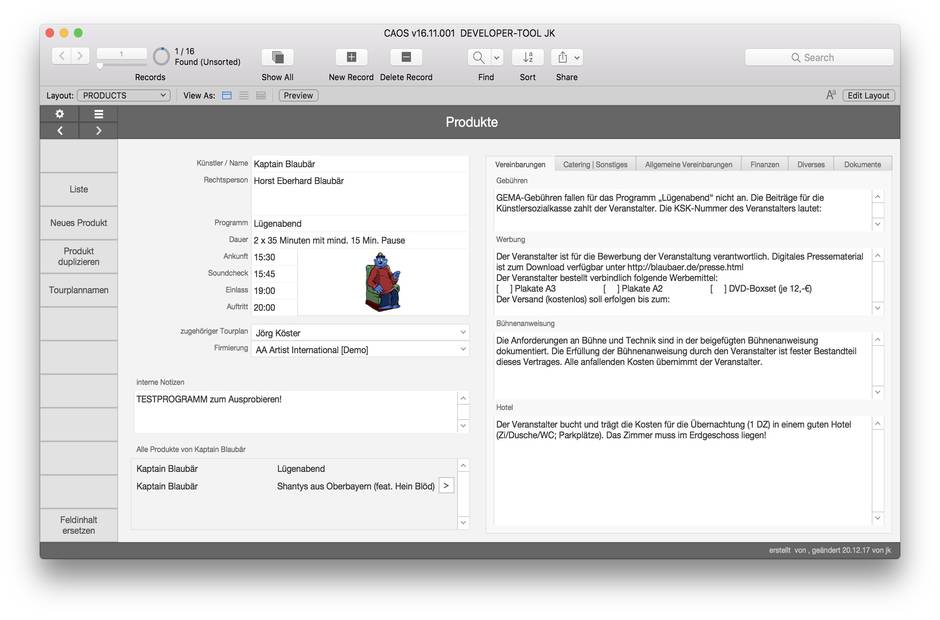Click the sidebar forward chevron
This screenshot has width=940, height=620.
click(98, 130)
